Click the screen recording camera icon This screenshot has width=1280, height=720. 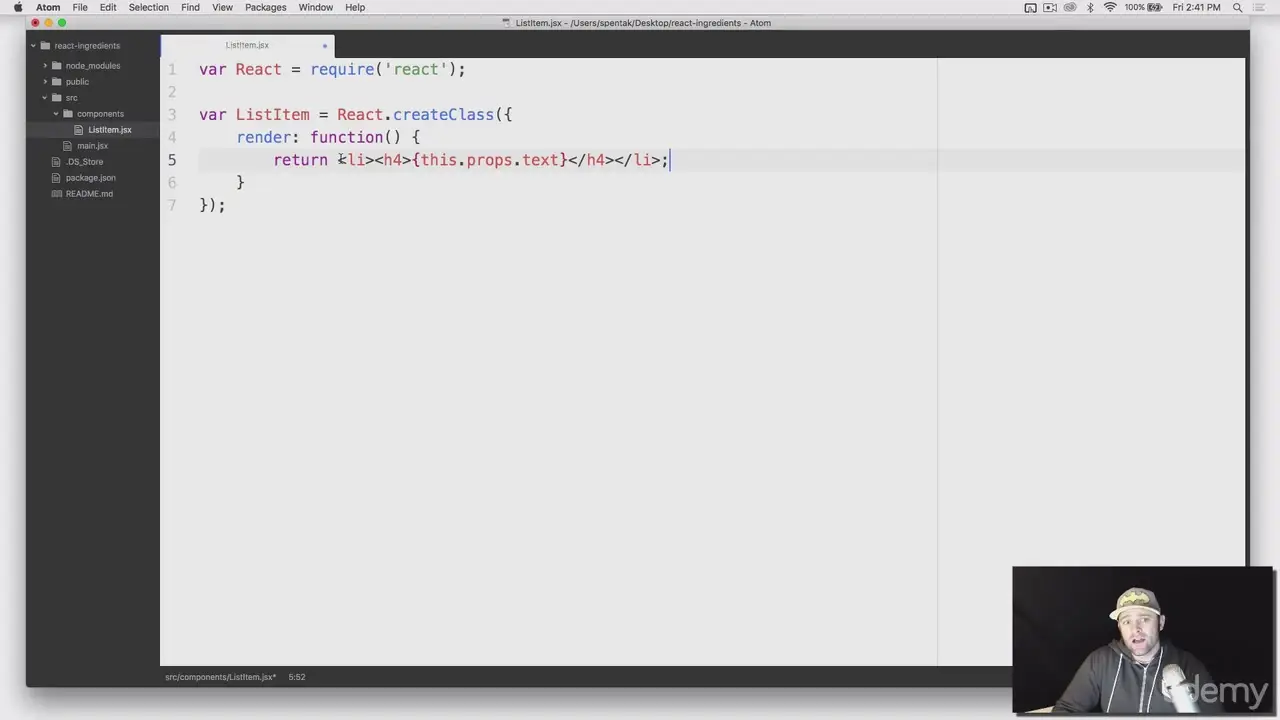1050,7
